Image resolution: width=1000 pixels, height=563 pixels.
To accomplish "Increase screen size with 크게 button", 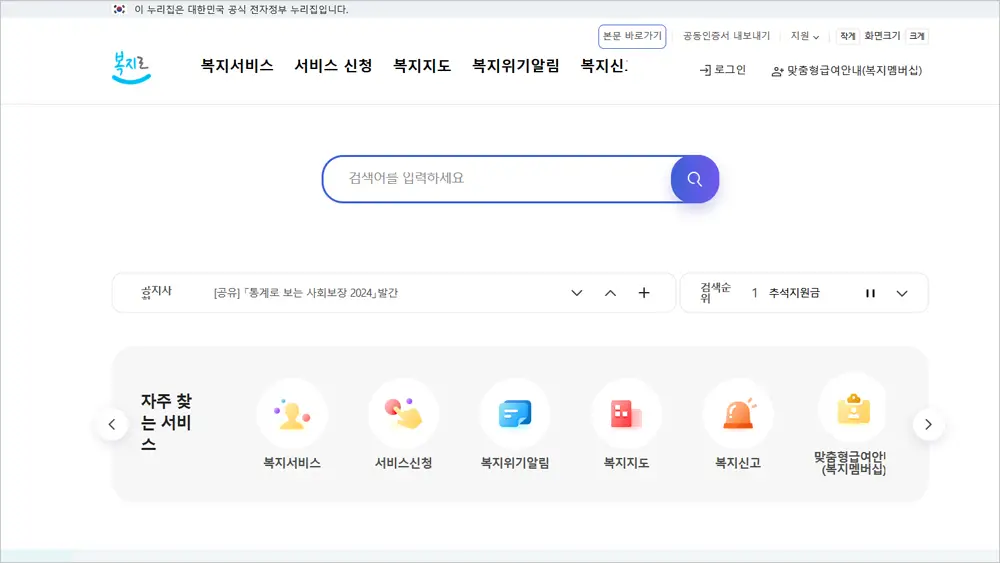I will point(916,36).
